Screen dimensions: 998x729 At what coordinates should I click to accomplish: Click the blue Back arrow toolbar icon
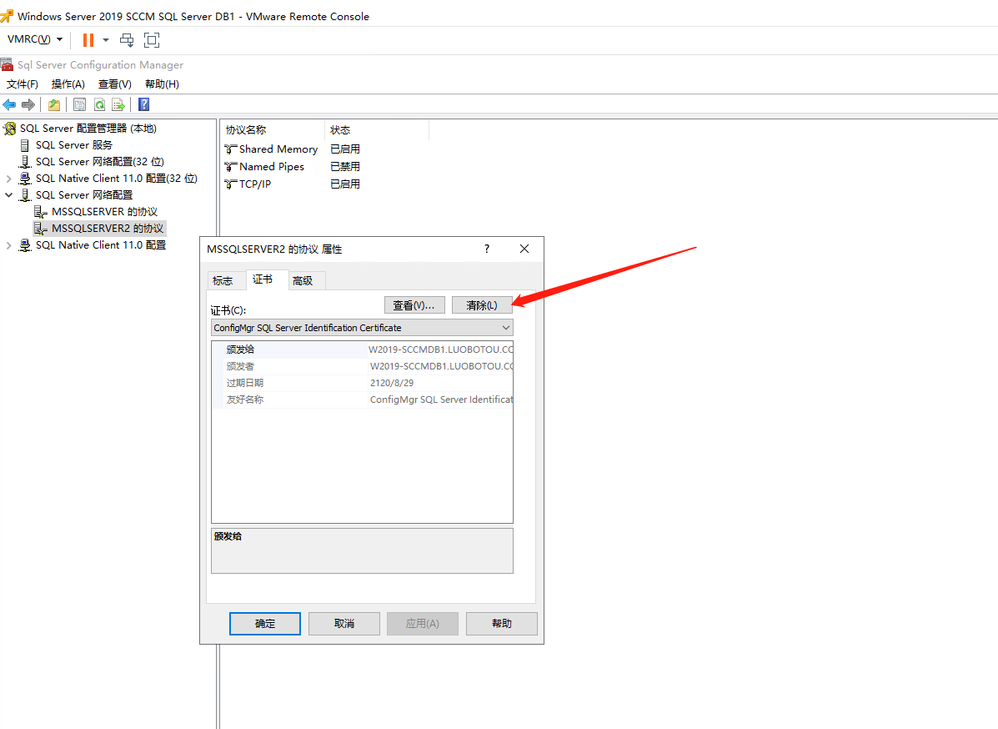click(10, 105)
